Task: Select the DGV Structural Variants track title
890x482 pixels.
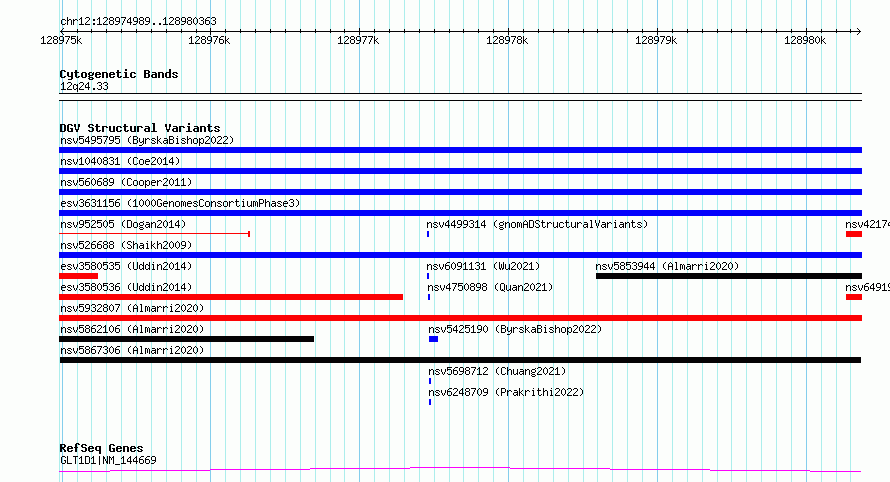Action: point(140,128)
